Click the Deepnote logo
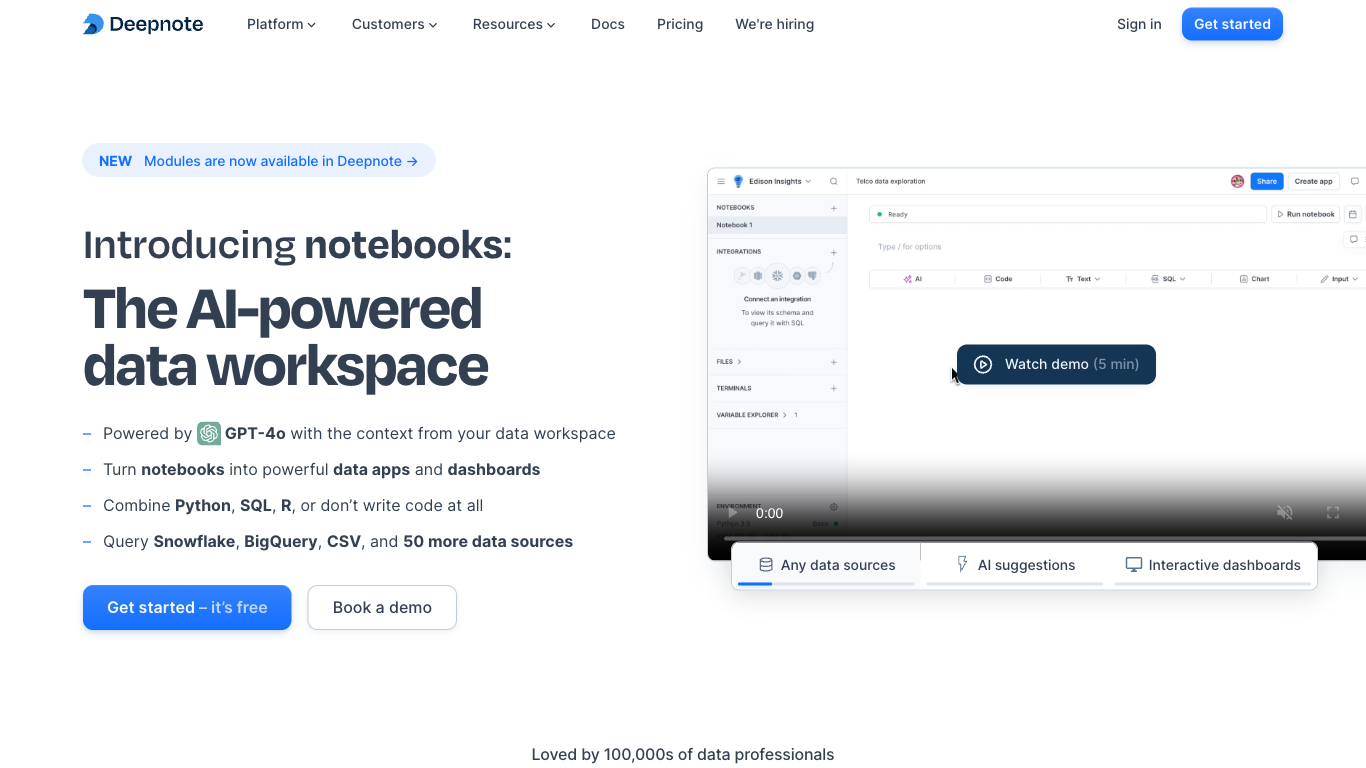 (143, 24)
